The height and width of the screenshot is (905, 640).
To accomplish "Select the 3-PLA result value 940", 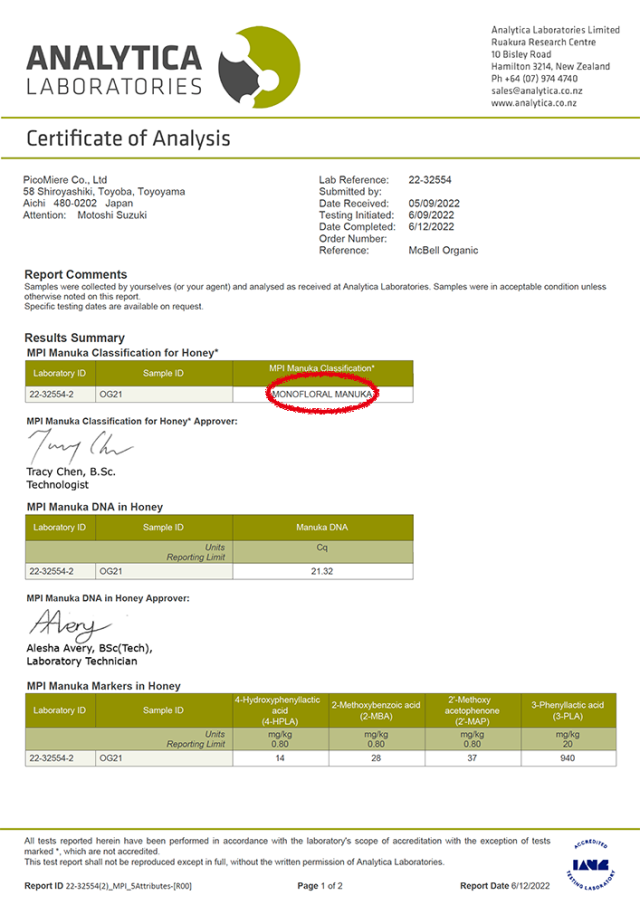I will 568,758.
